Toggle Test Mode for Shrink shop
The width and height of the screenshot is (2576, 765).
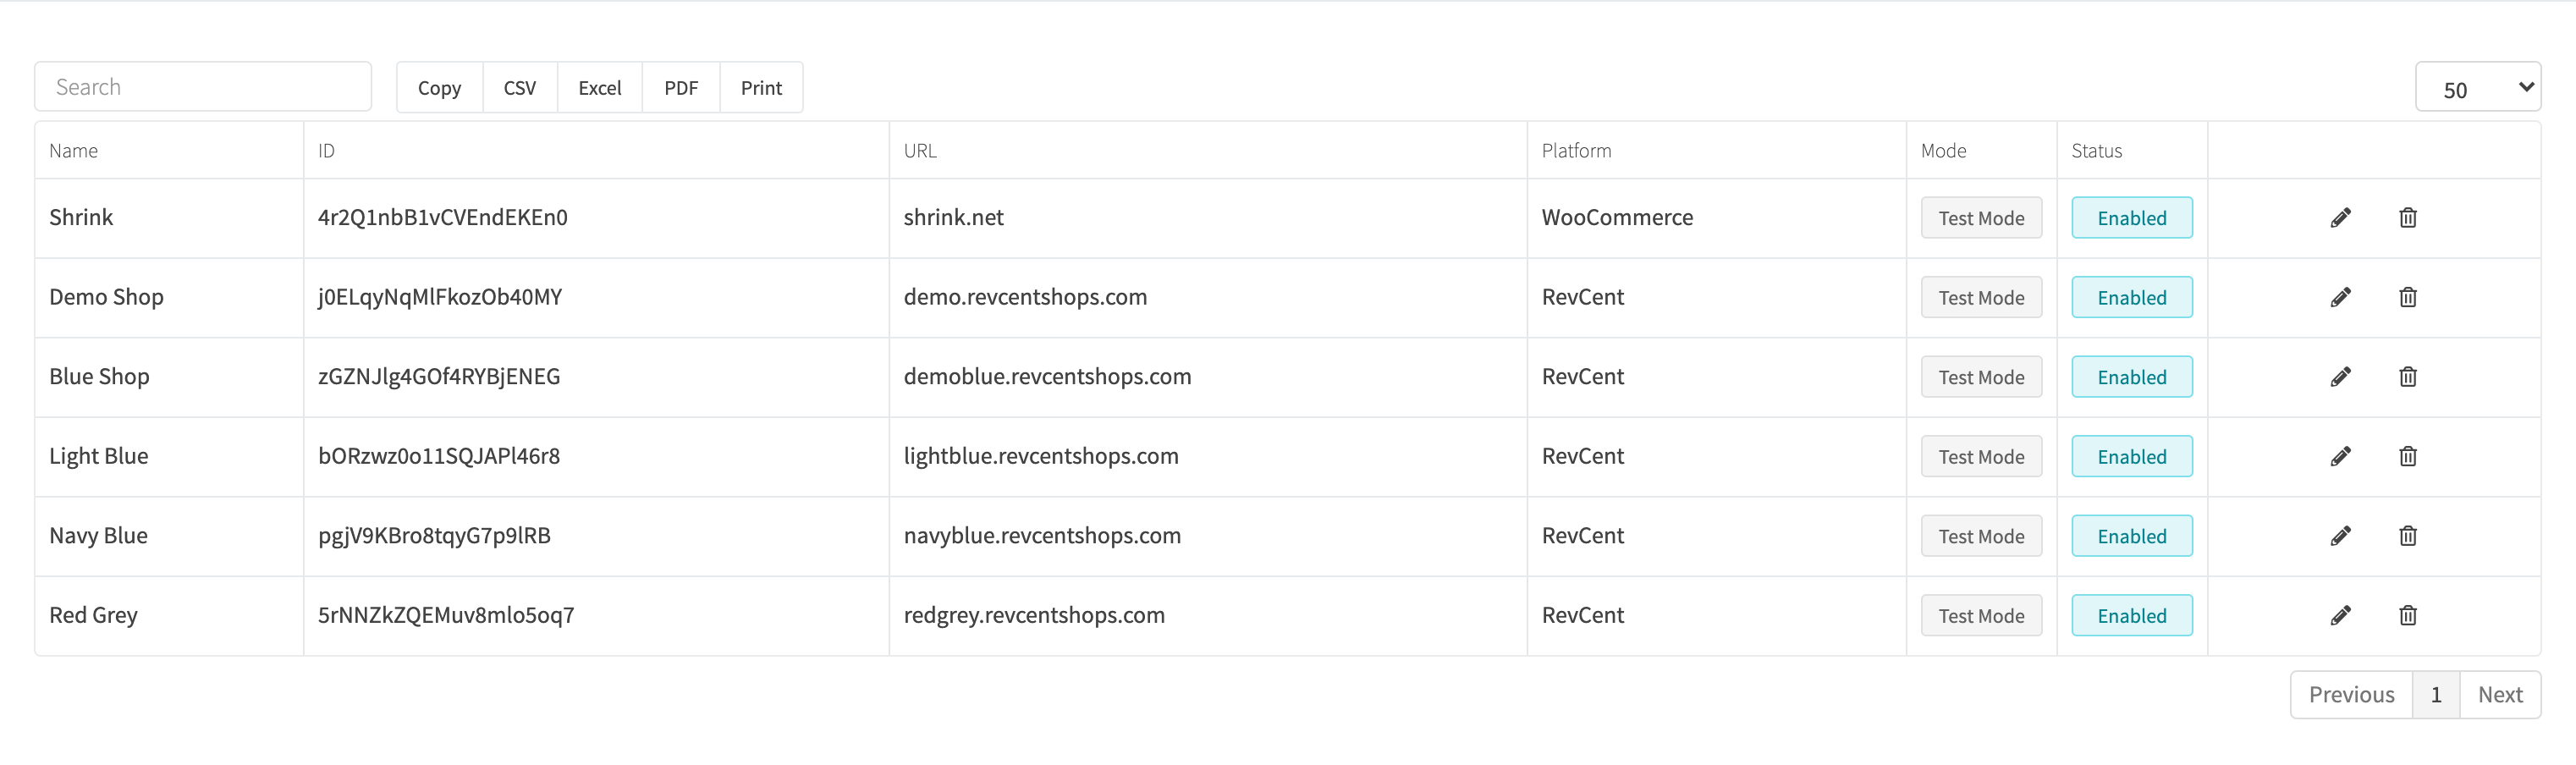click(1981, 218)
